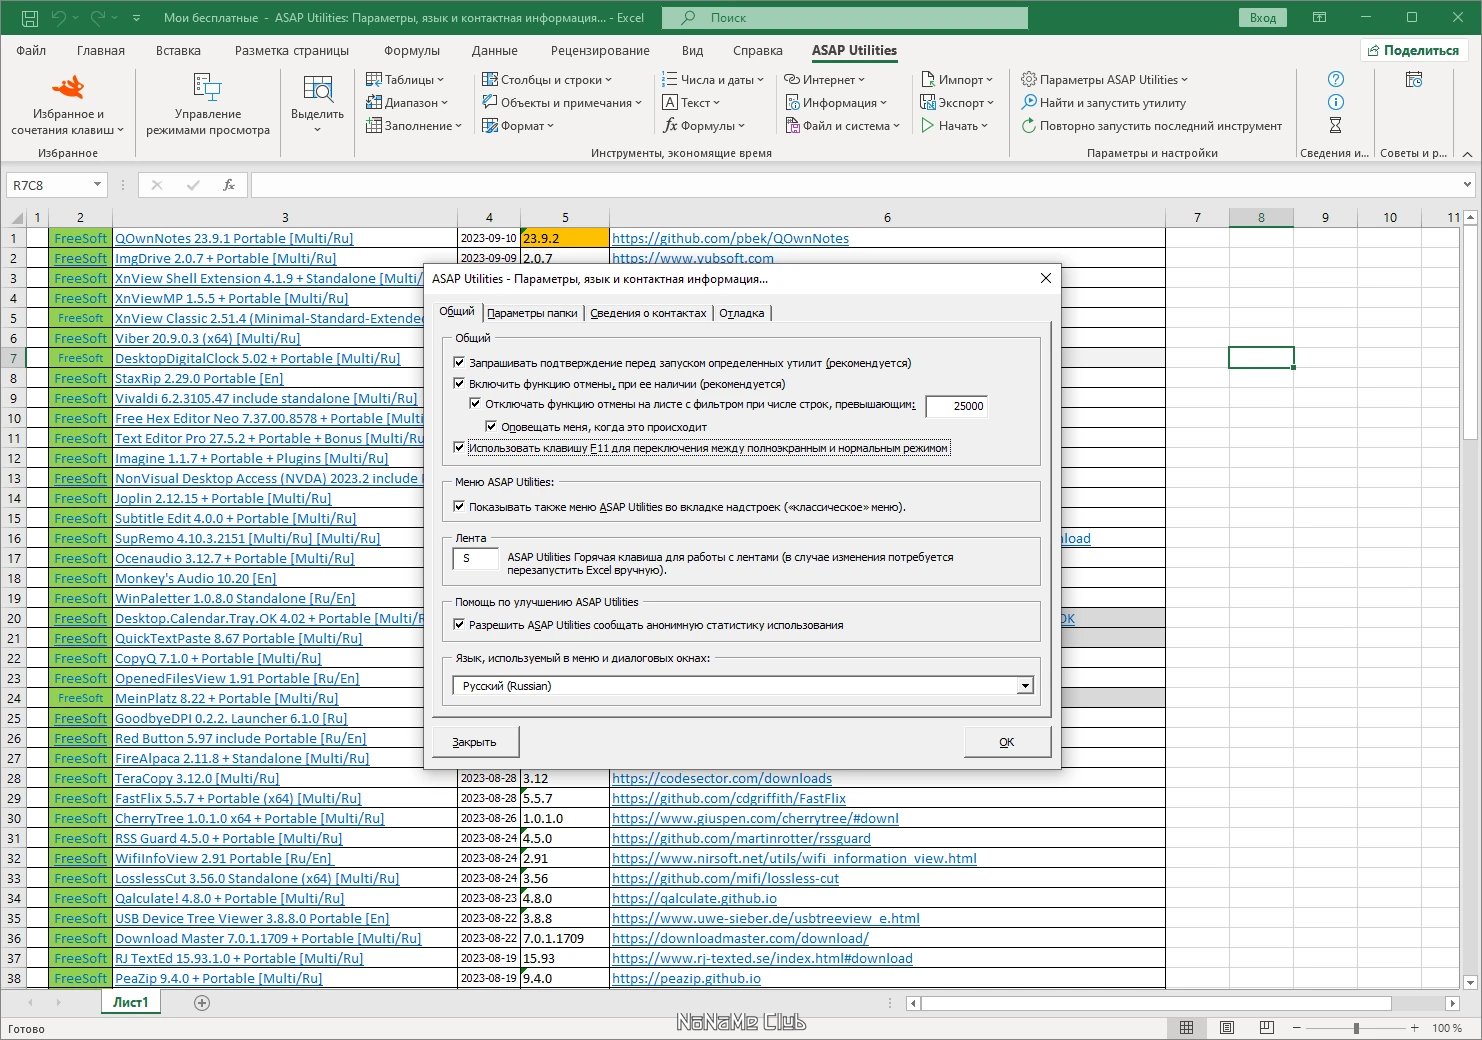Viewport: 1482px width, 1040px height.
Task: Click the Поделиться button
Action: [1413, 51]
